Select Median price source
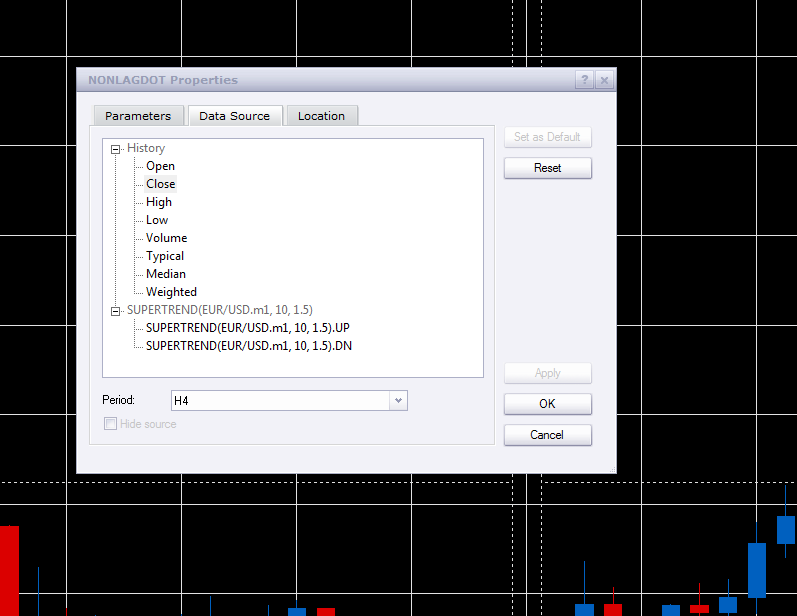Screen dimensions: 797x616 tap(166, 274)
